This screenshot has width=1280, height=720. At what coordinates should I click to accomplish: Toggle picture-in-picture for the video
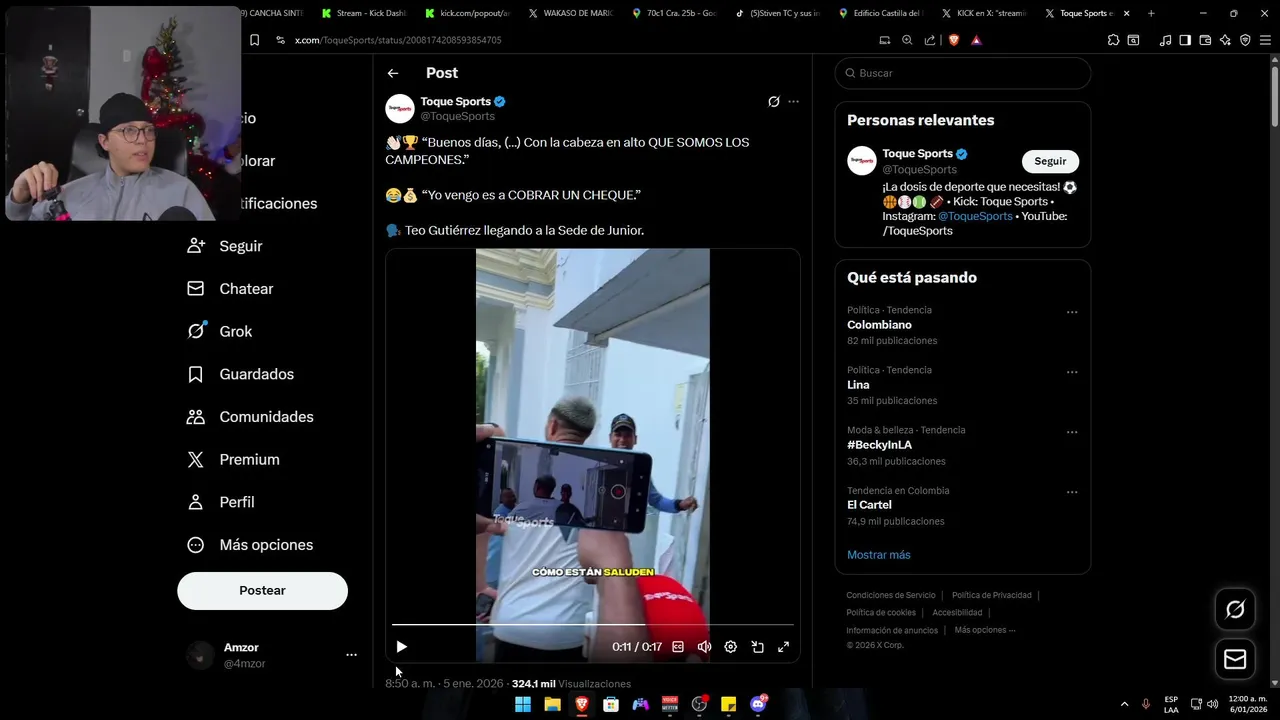(757, 647)
